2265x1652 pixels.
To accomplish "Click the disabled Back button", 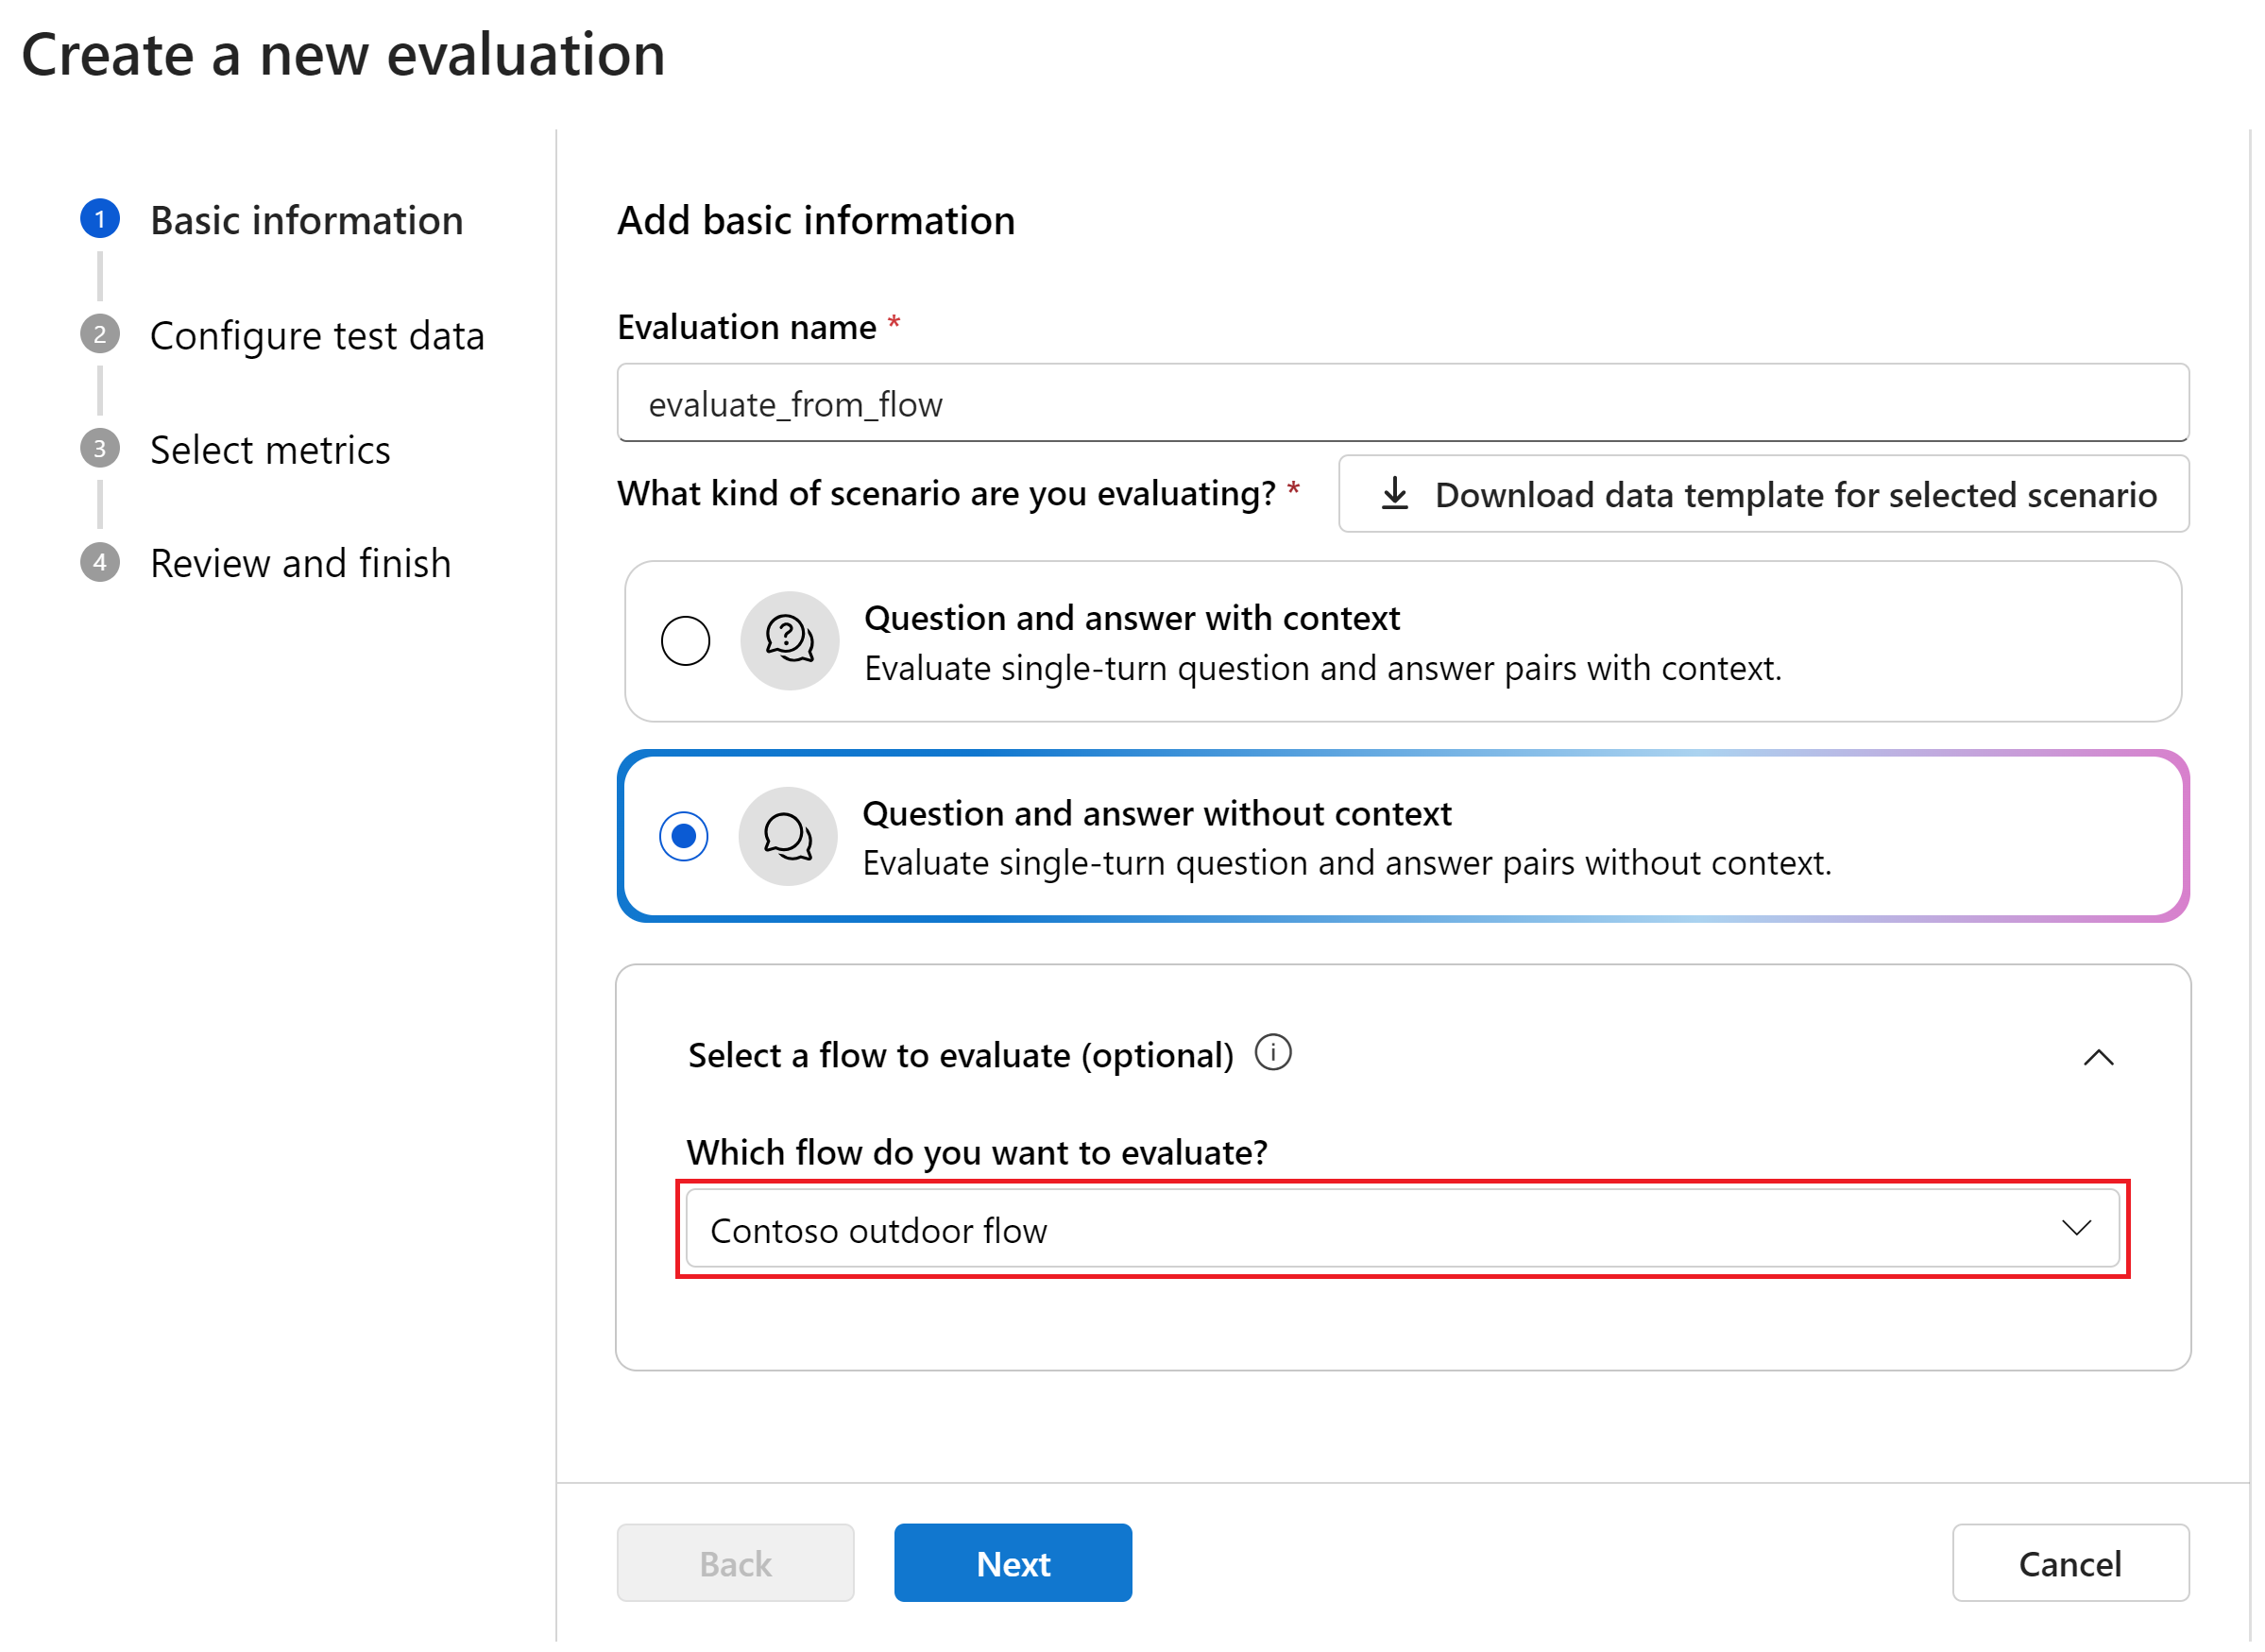I will coord(735,1563).
